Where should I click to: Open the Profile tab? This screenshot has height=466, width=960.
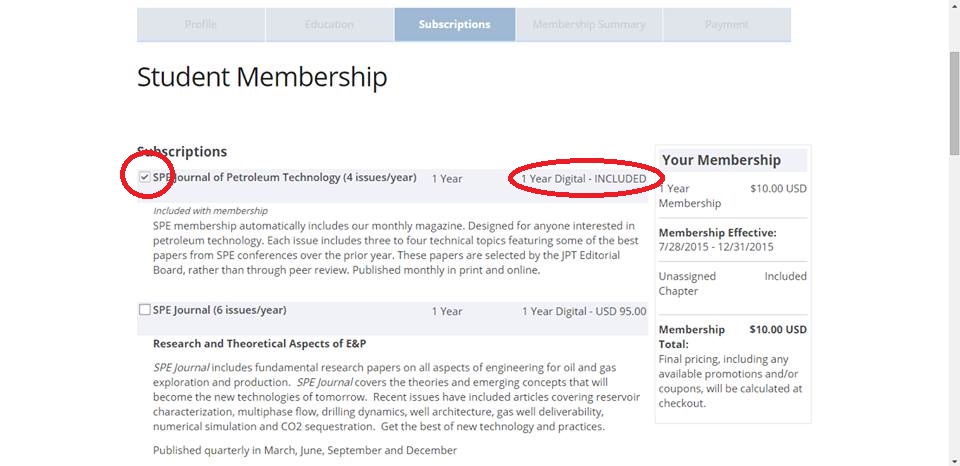pos(200,25)
